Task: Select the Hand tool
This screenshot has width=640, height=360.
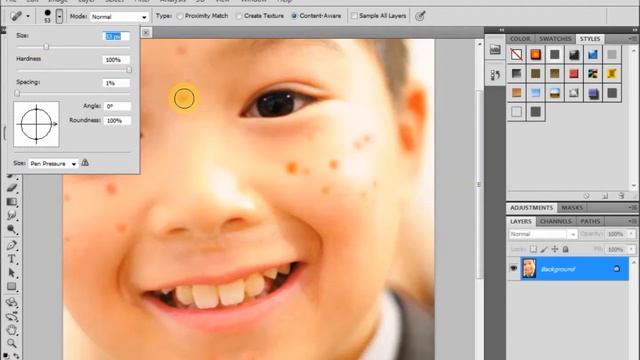Action: point(12,330)
